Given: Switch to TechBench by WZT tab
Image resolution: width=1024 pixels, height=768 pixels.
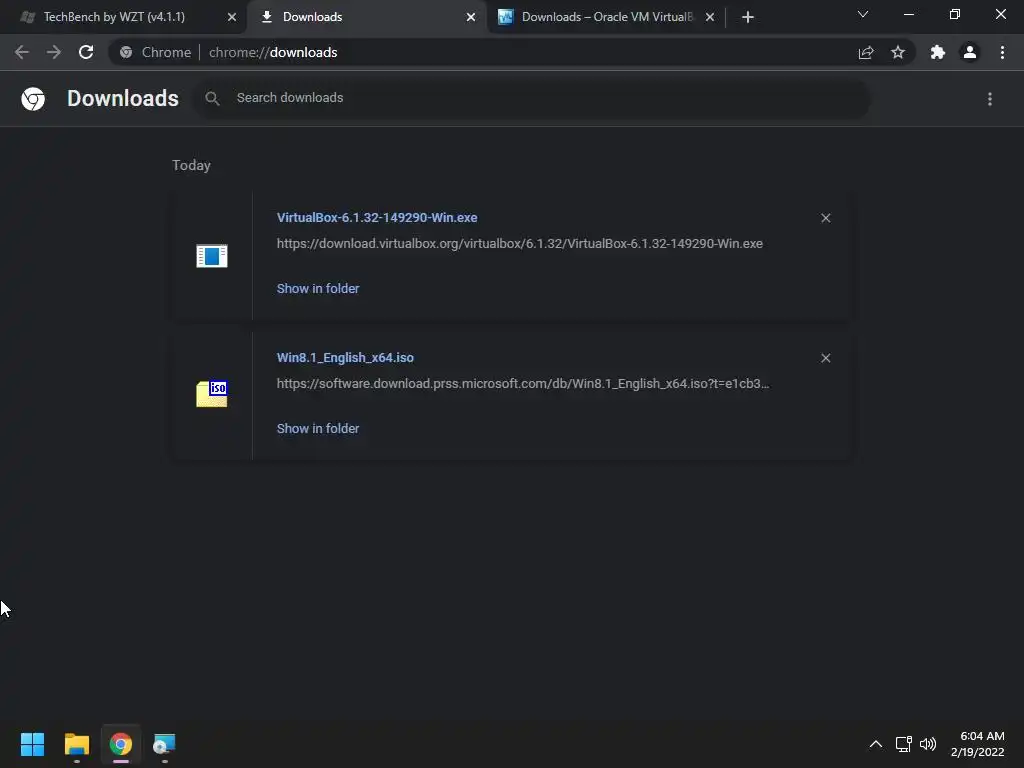Looking at the screenshot, I should tap(114, 17).
